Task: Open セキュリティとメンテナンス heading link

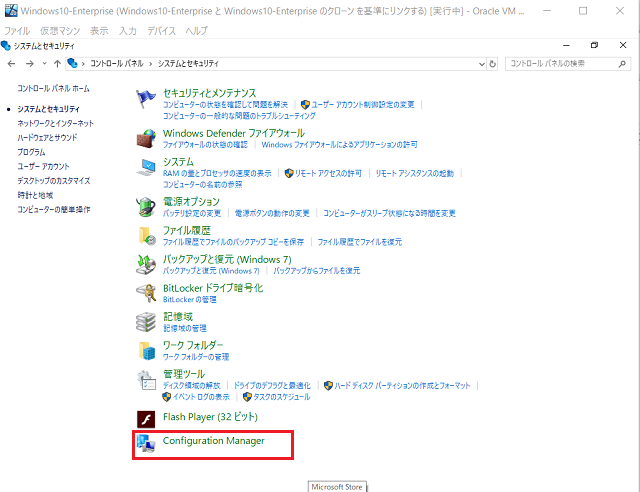Action: coord(209,93)
